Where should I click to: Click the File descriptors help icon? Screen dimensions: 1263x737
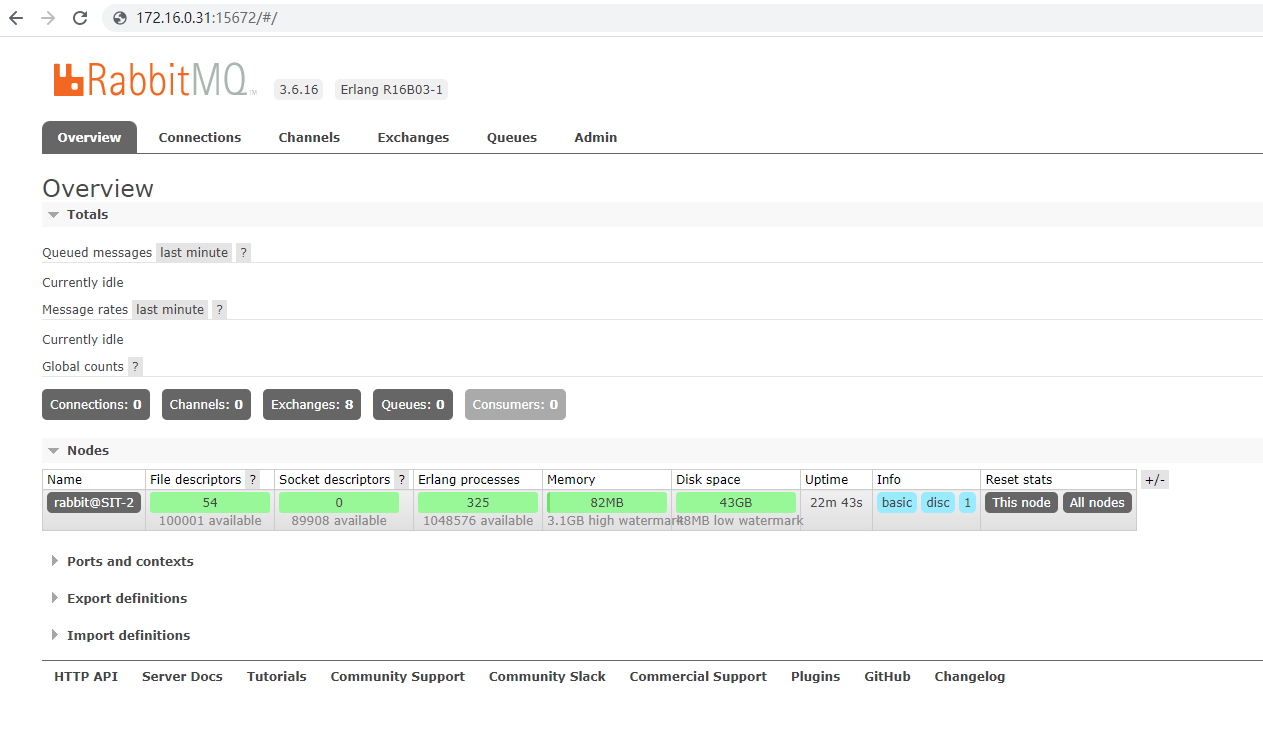pos(252,479)
